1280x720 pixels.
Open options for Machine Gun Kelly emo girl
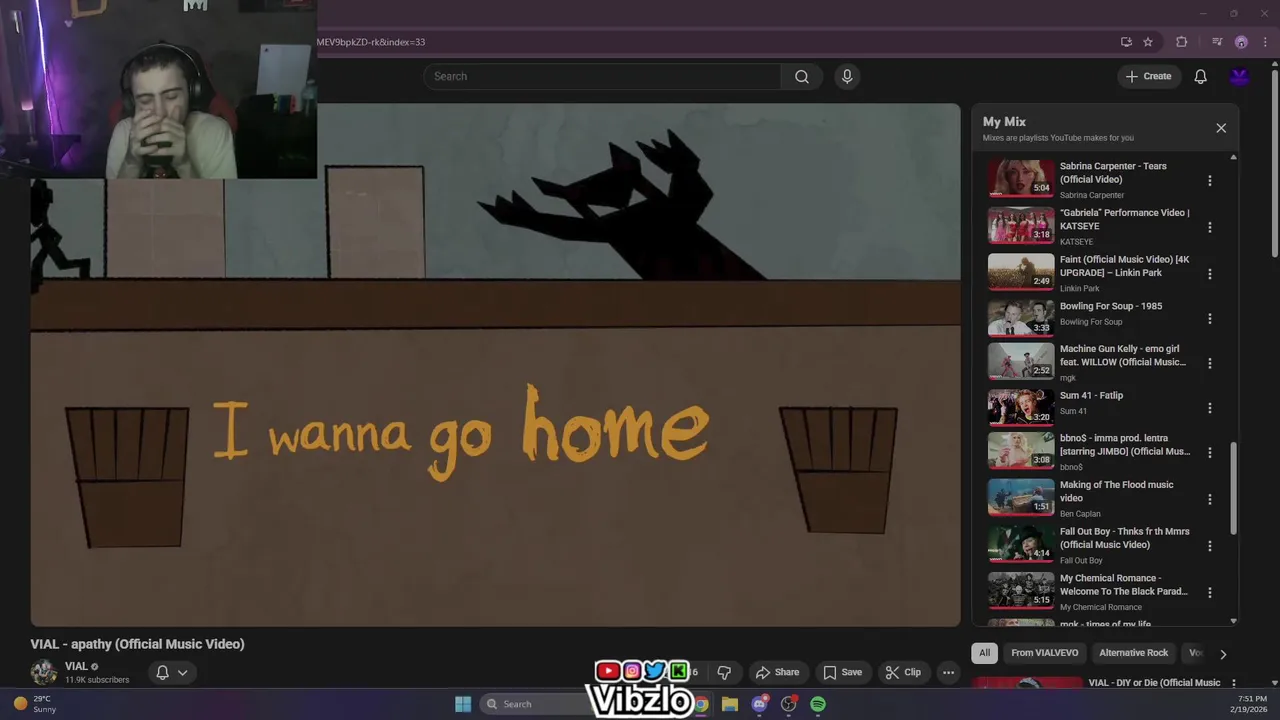pos(1209,363)
